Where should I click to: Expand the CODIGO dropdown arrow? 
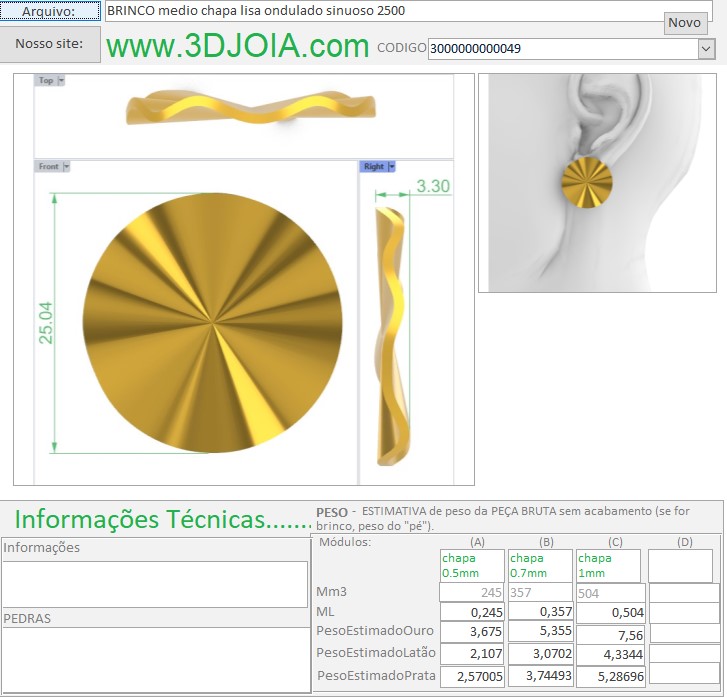click(705, 48)
